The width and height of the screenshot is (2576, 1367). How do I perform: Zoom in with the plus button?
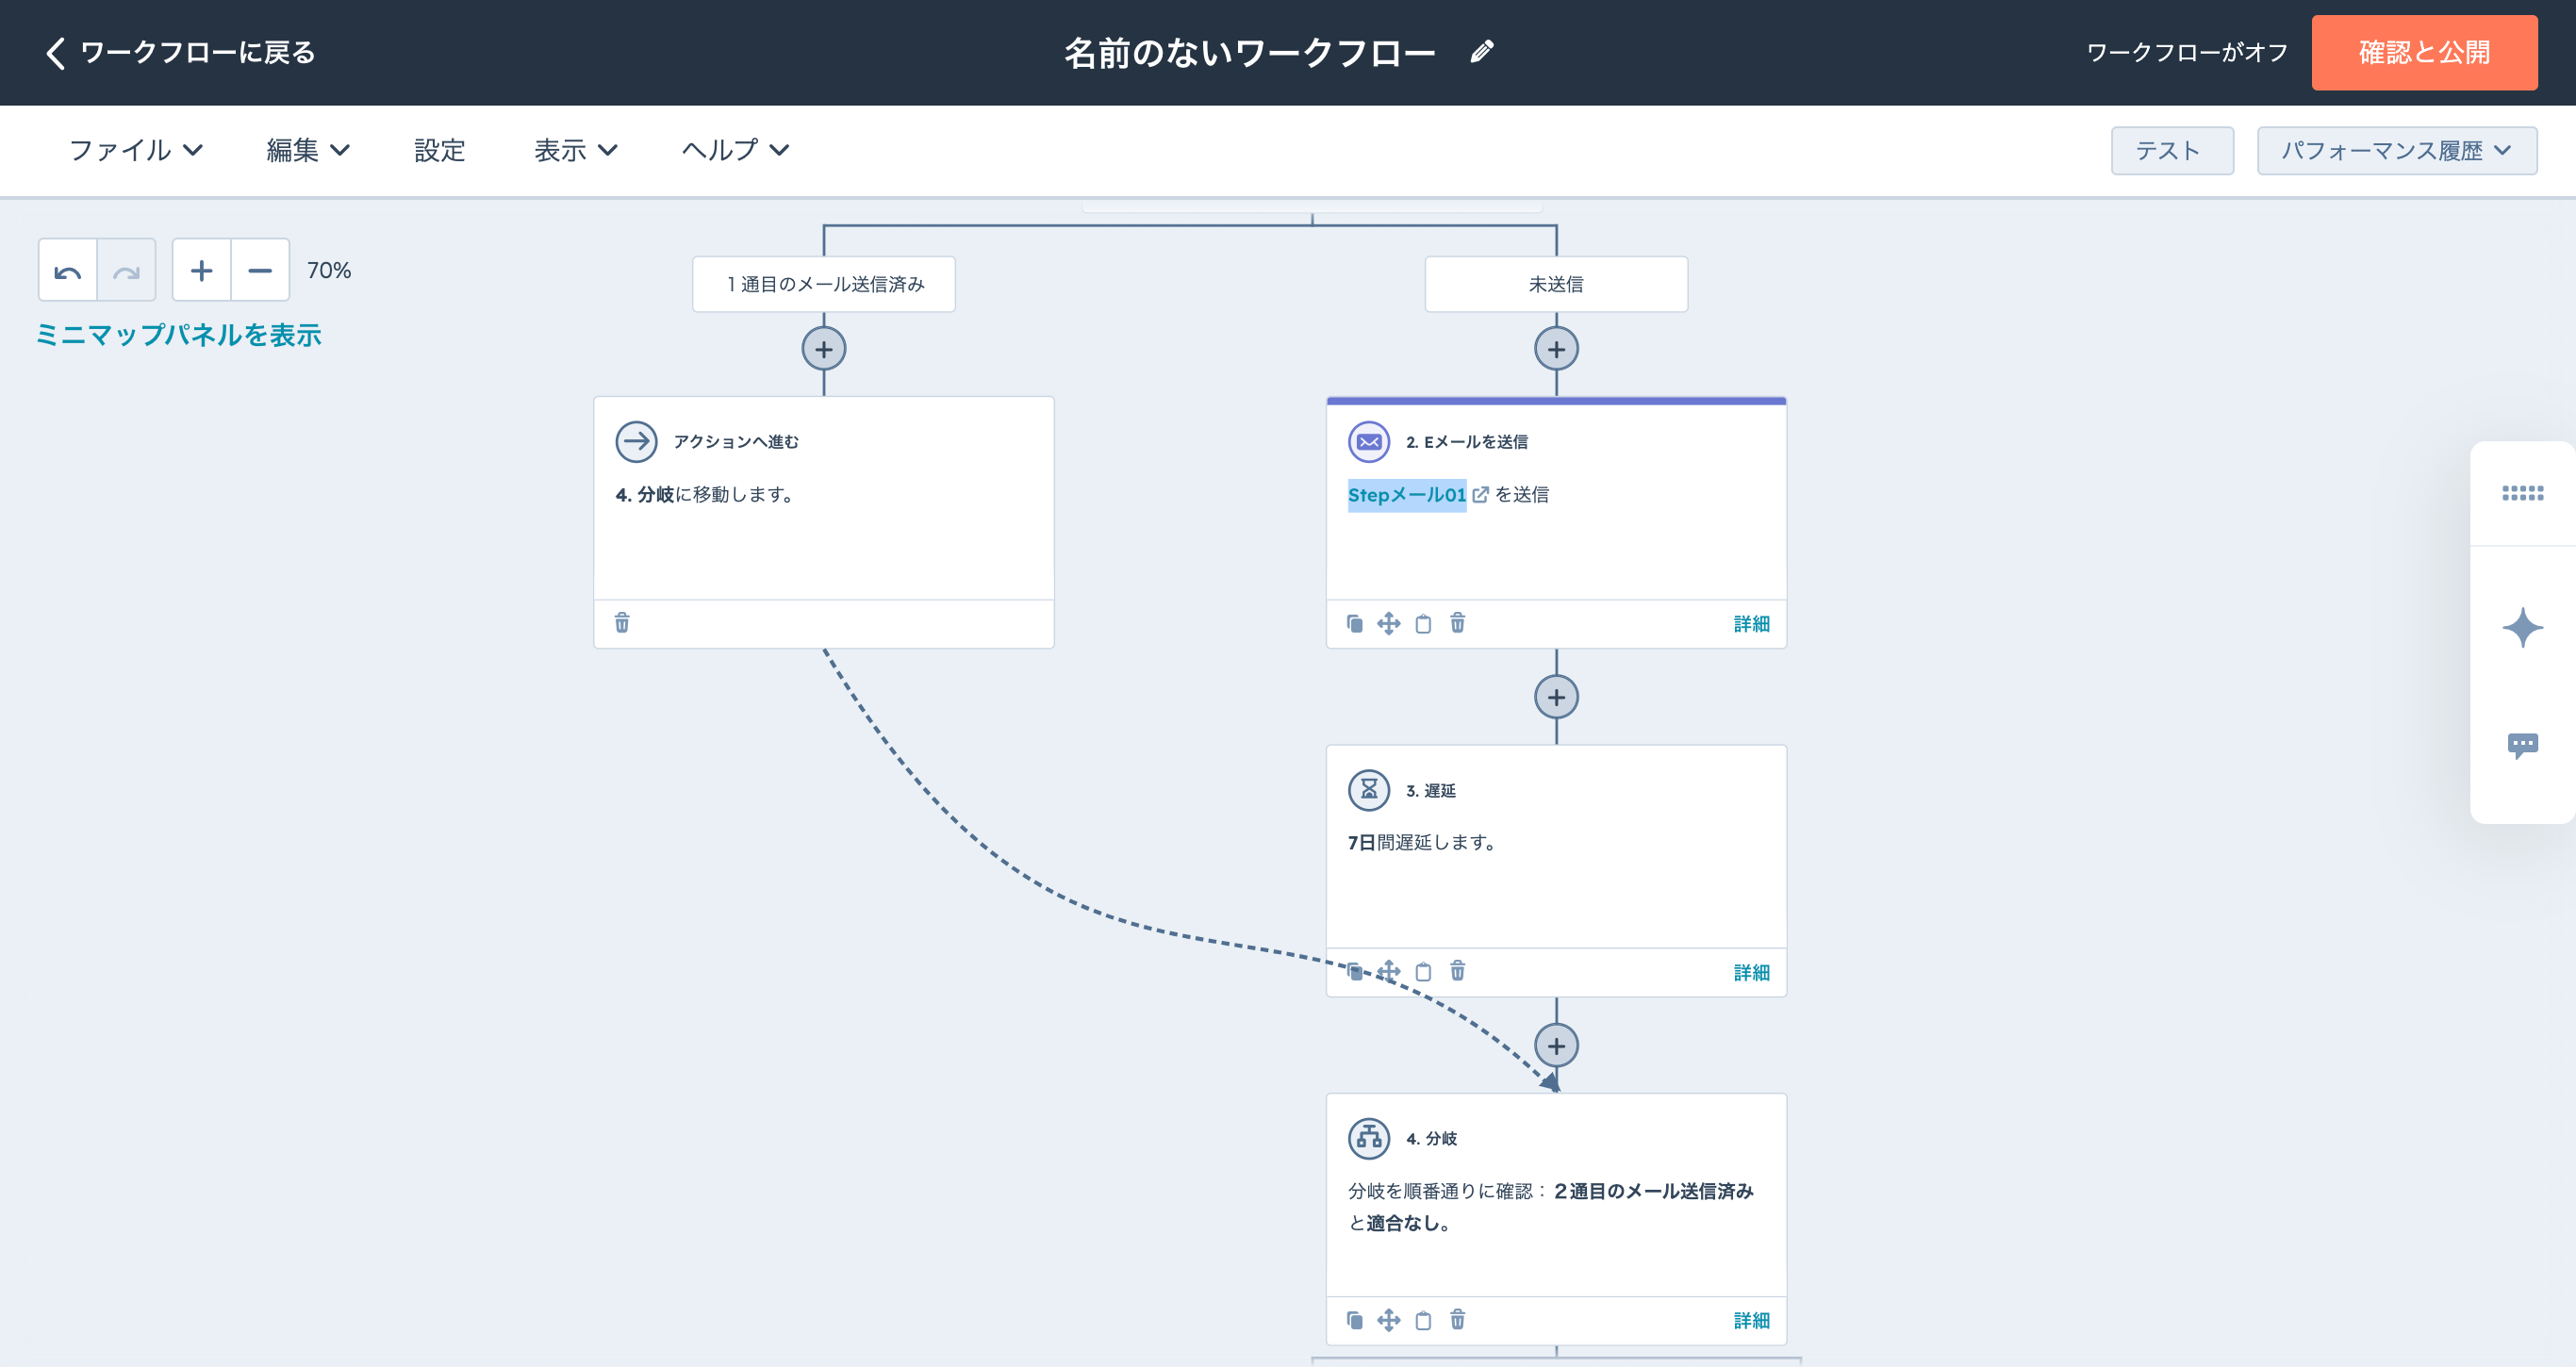(201, 270)
